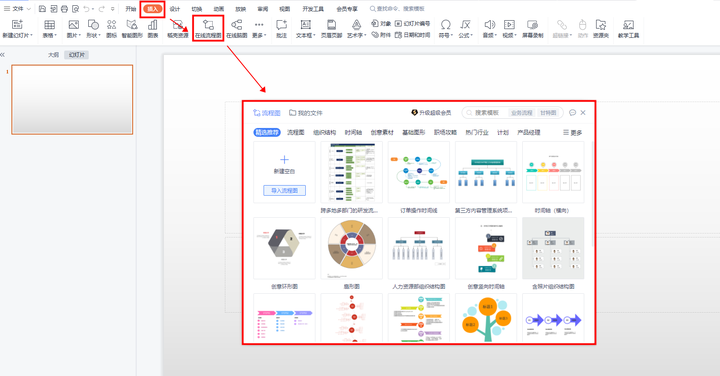Click the 图标 (Icons) library button
This screenshot has height=376, width=720.
pyautogui.click(x=112, y=28)
